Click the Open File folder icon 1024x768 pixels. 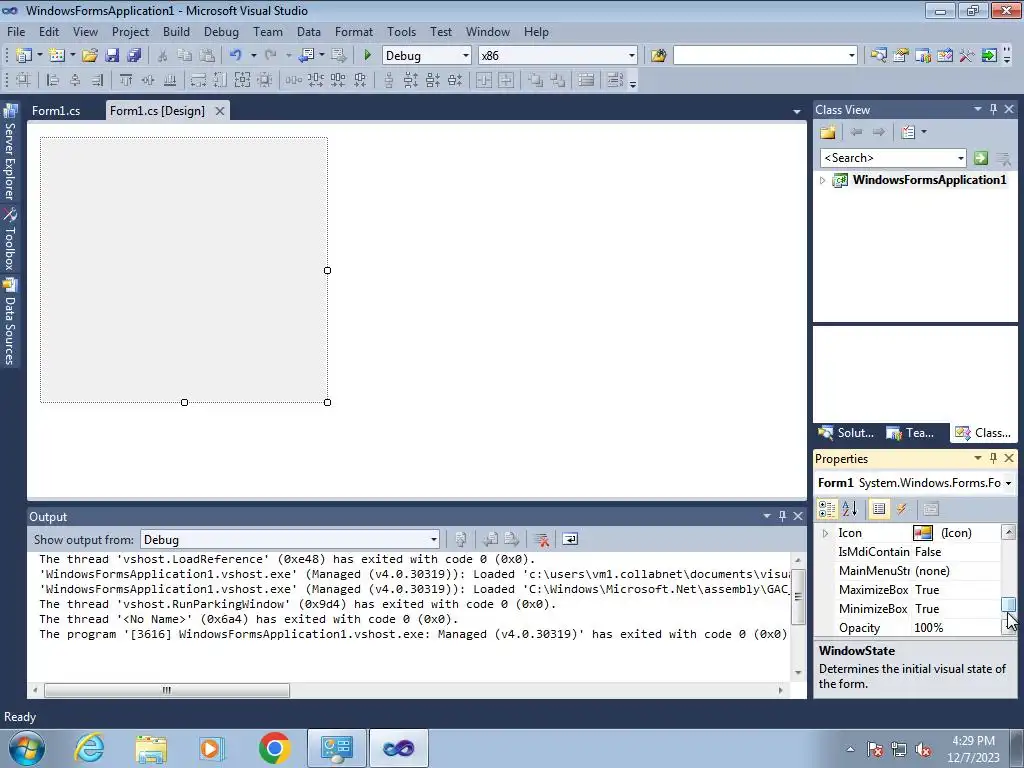click(x=89, y=56)
